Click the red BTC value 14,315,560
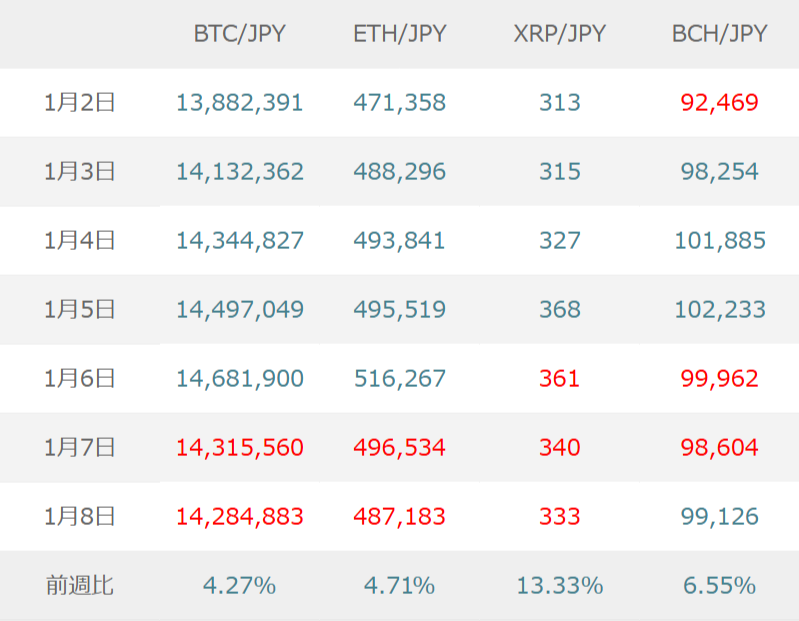The height and width of the screenshot is (621, 799). coord(239,448)
